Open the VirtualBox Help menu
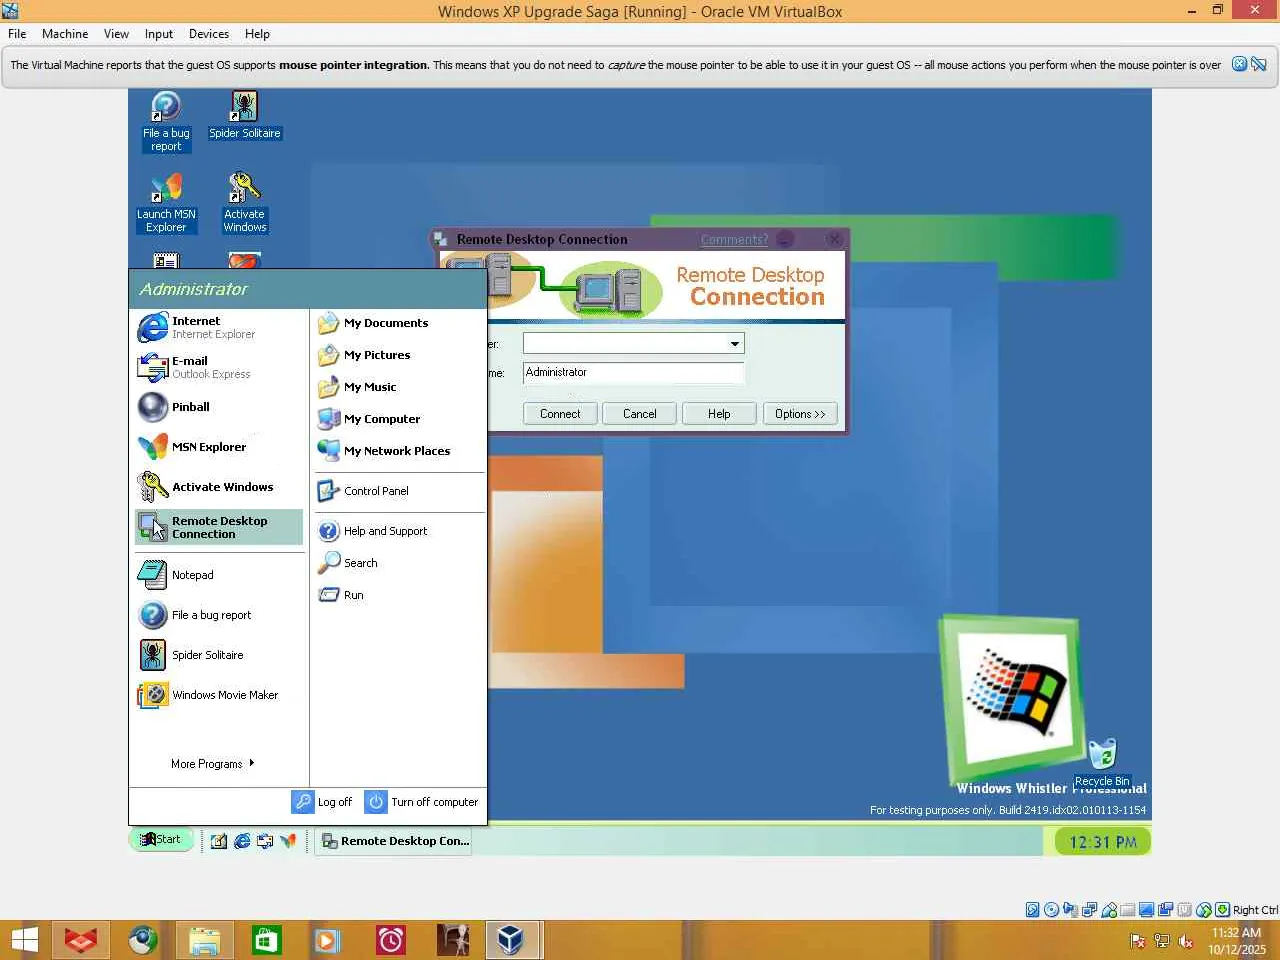Image resolution: width=1280 pixels, height=960 pixels. (x=257, y=34)
